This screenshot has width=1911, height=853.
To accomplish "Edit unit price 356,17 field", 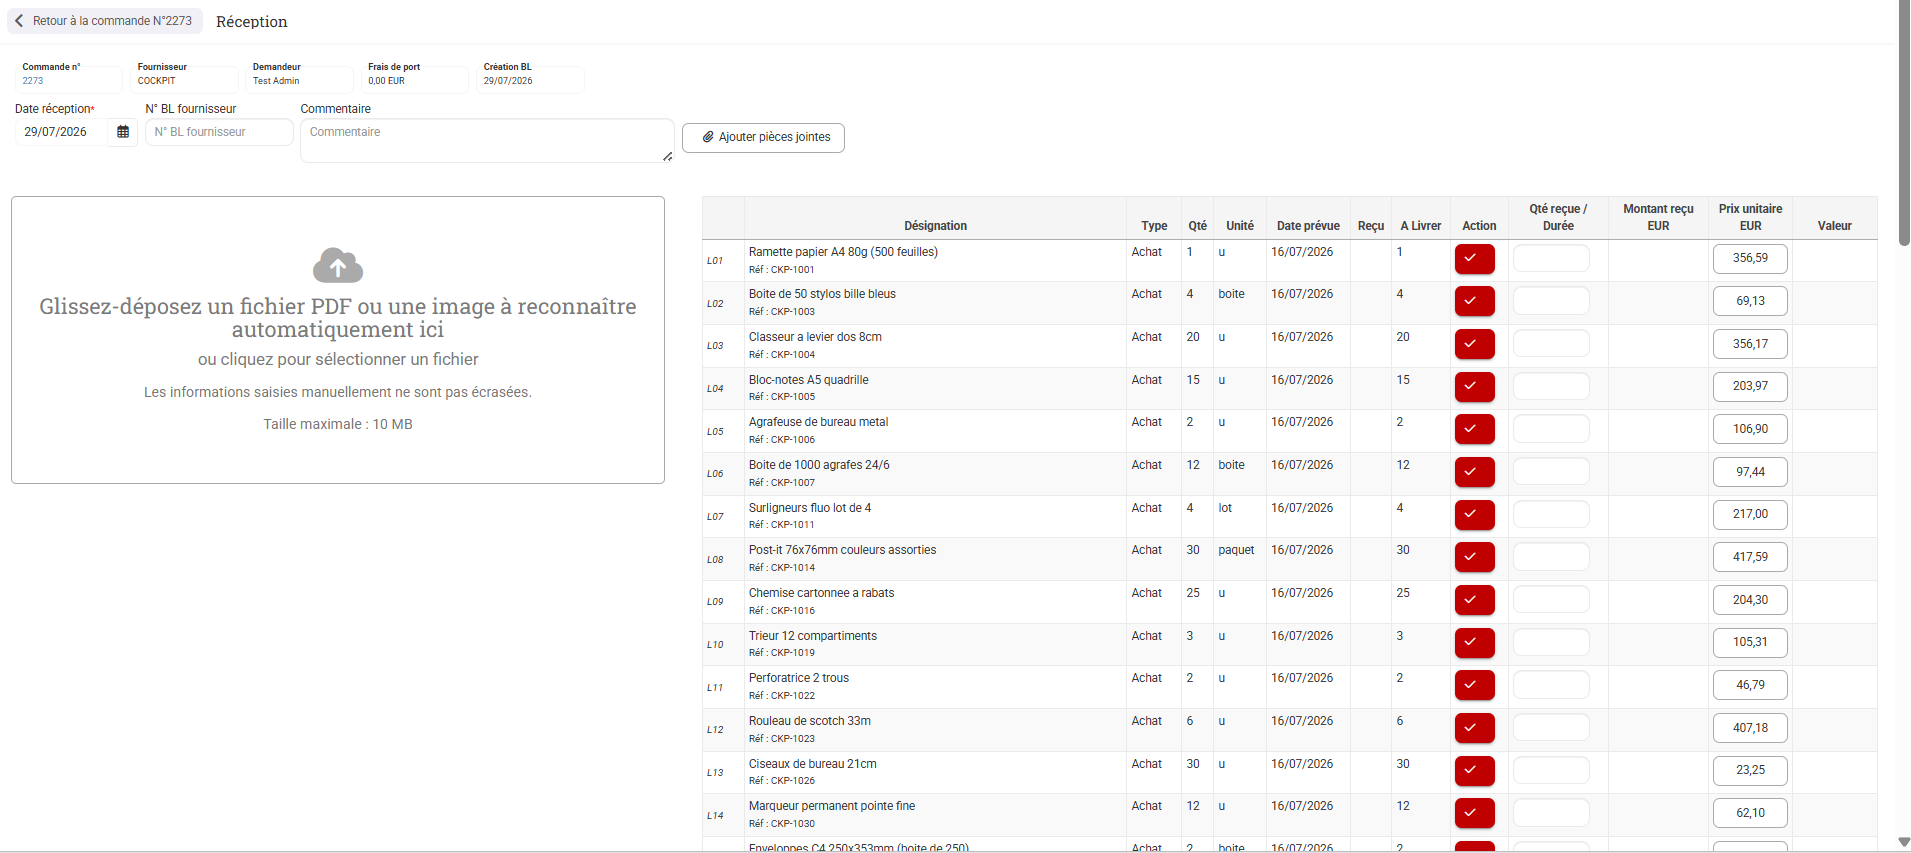I will pyautogui.click(x=1750, y=344).
